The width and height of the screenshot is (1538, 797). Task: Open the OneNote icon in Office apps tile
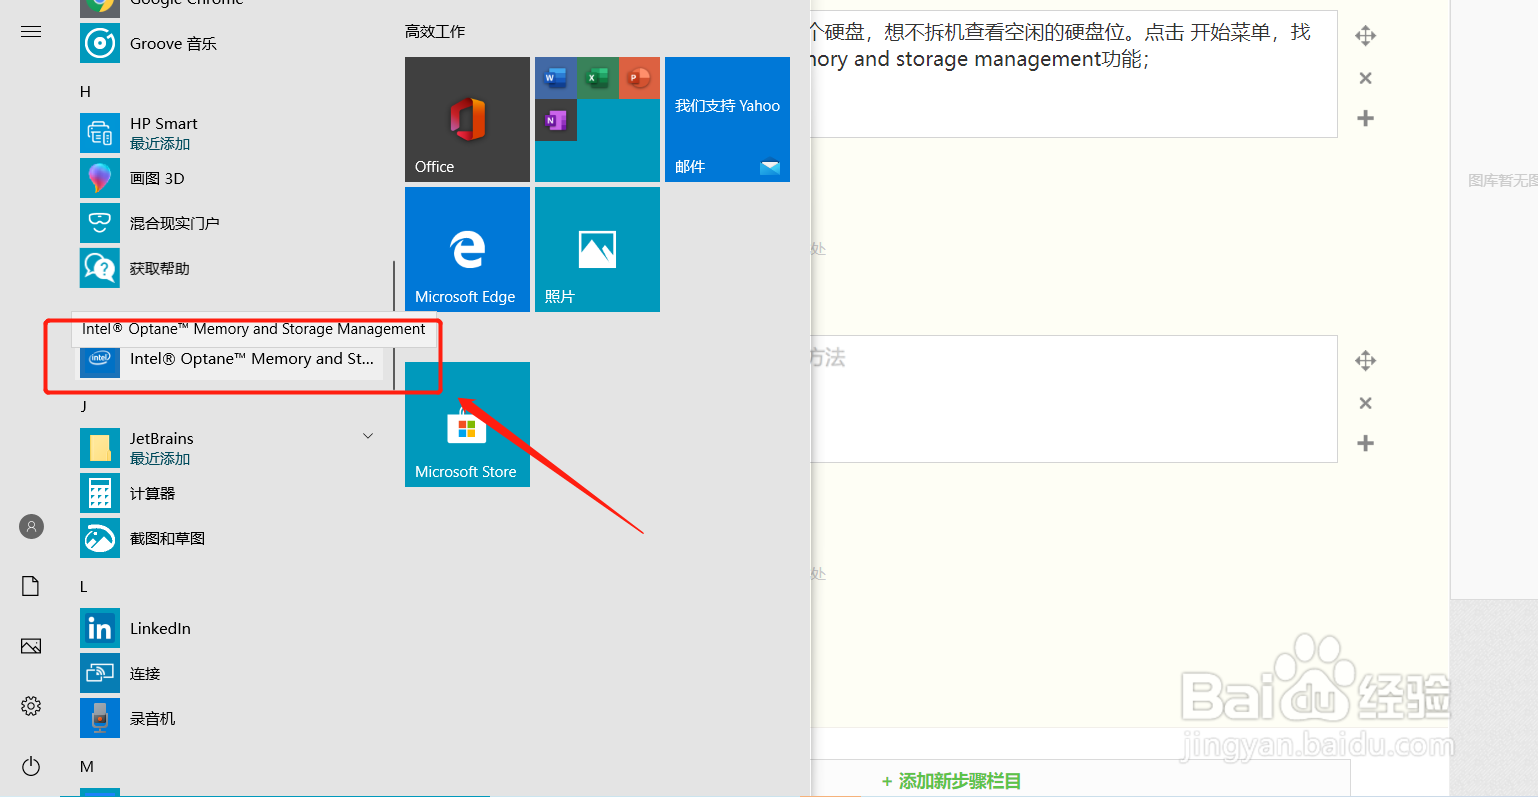pos(555,120)
